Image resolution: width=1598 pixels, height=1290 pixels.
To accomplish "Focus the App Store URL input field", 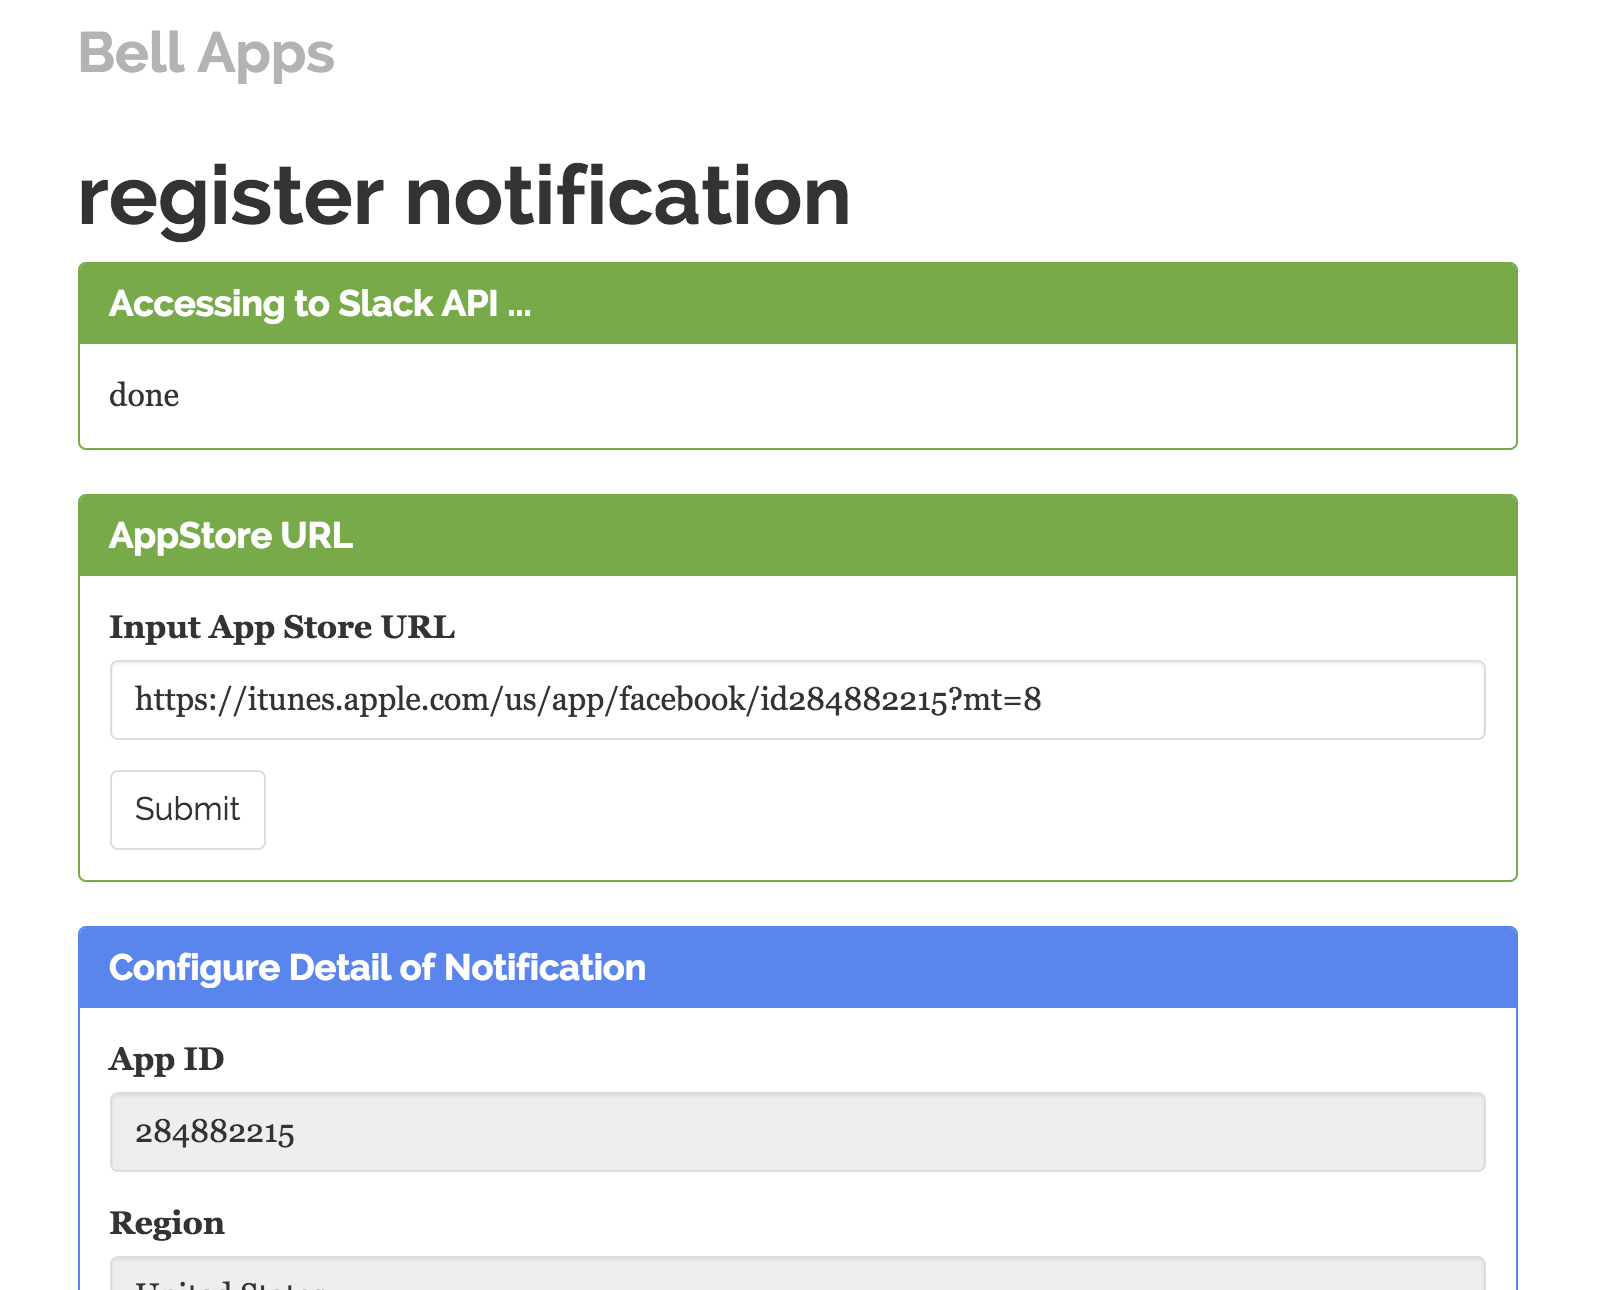I will coord(798,700).
